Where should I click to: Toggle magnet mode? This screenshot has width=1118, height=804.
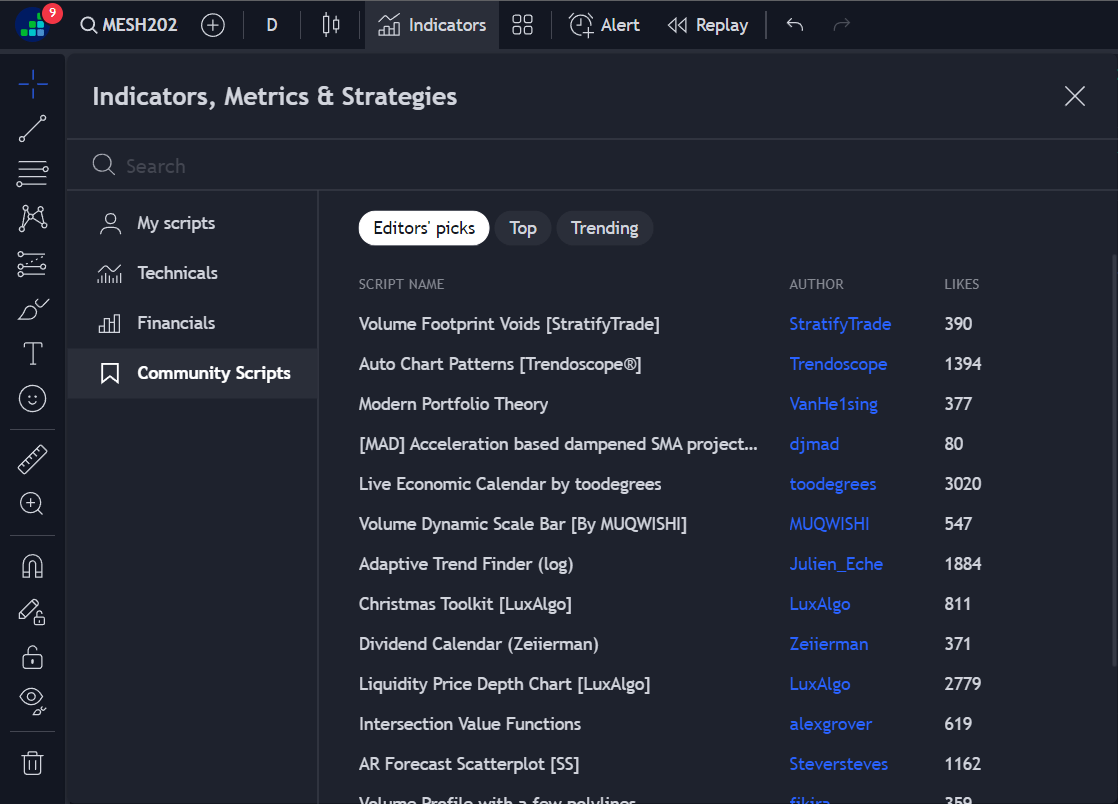33,567
